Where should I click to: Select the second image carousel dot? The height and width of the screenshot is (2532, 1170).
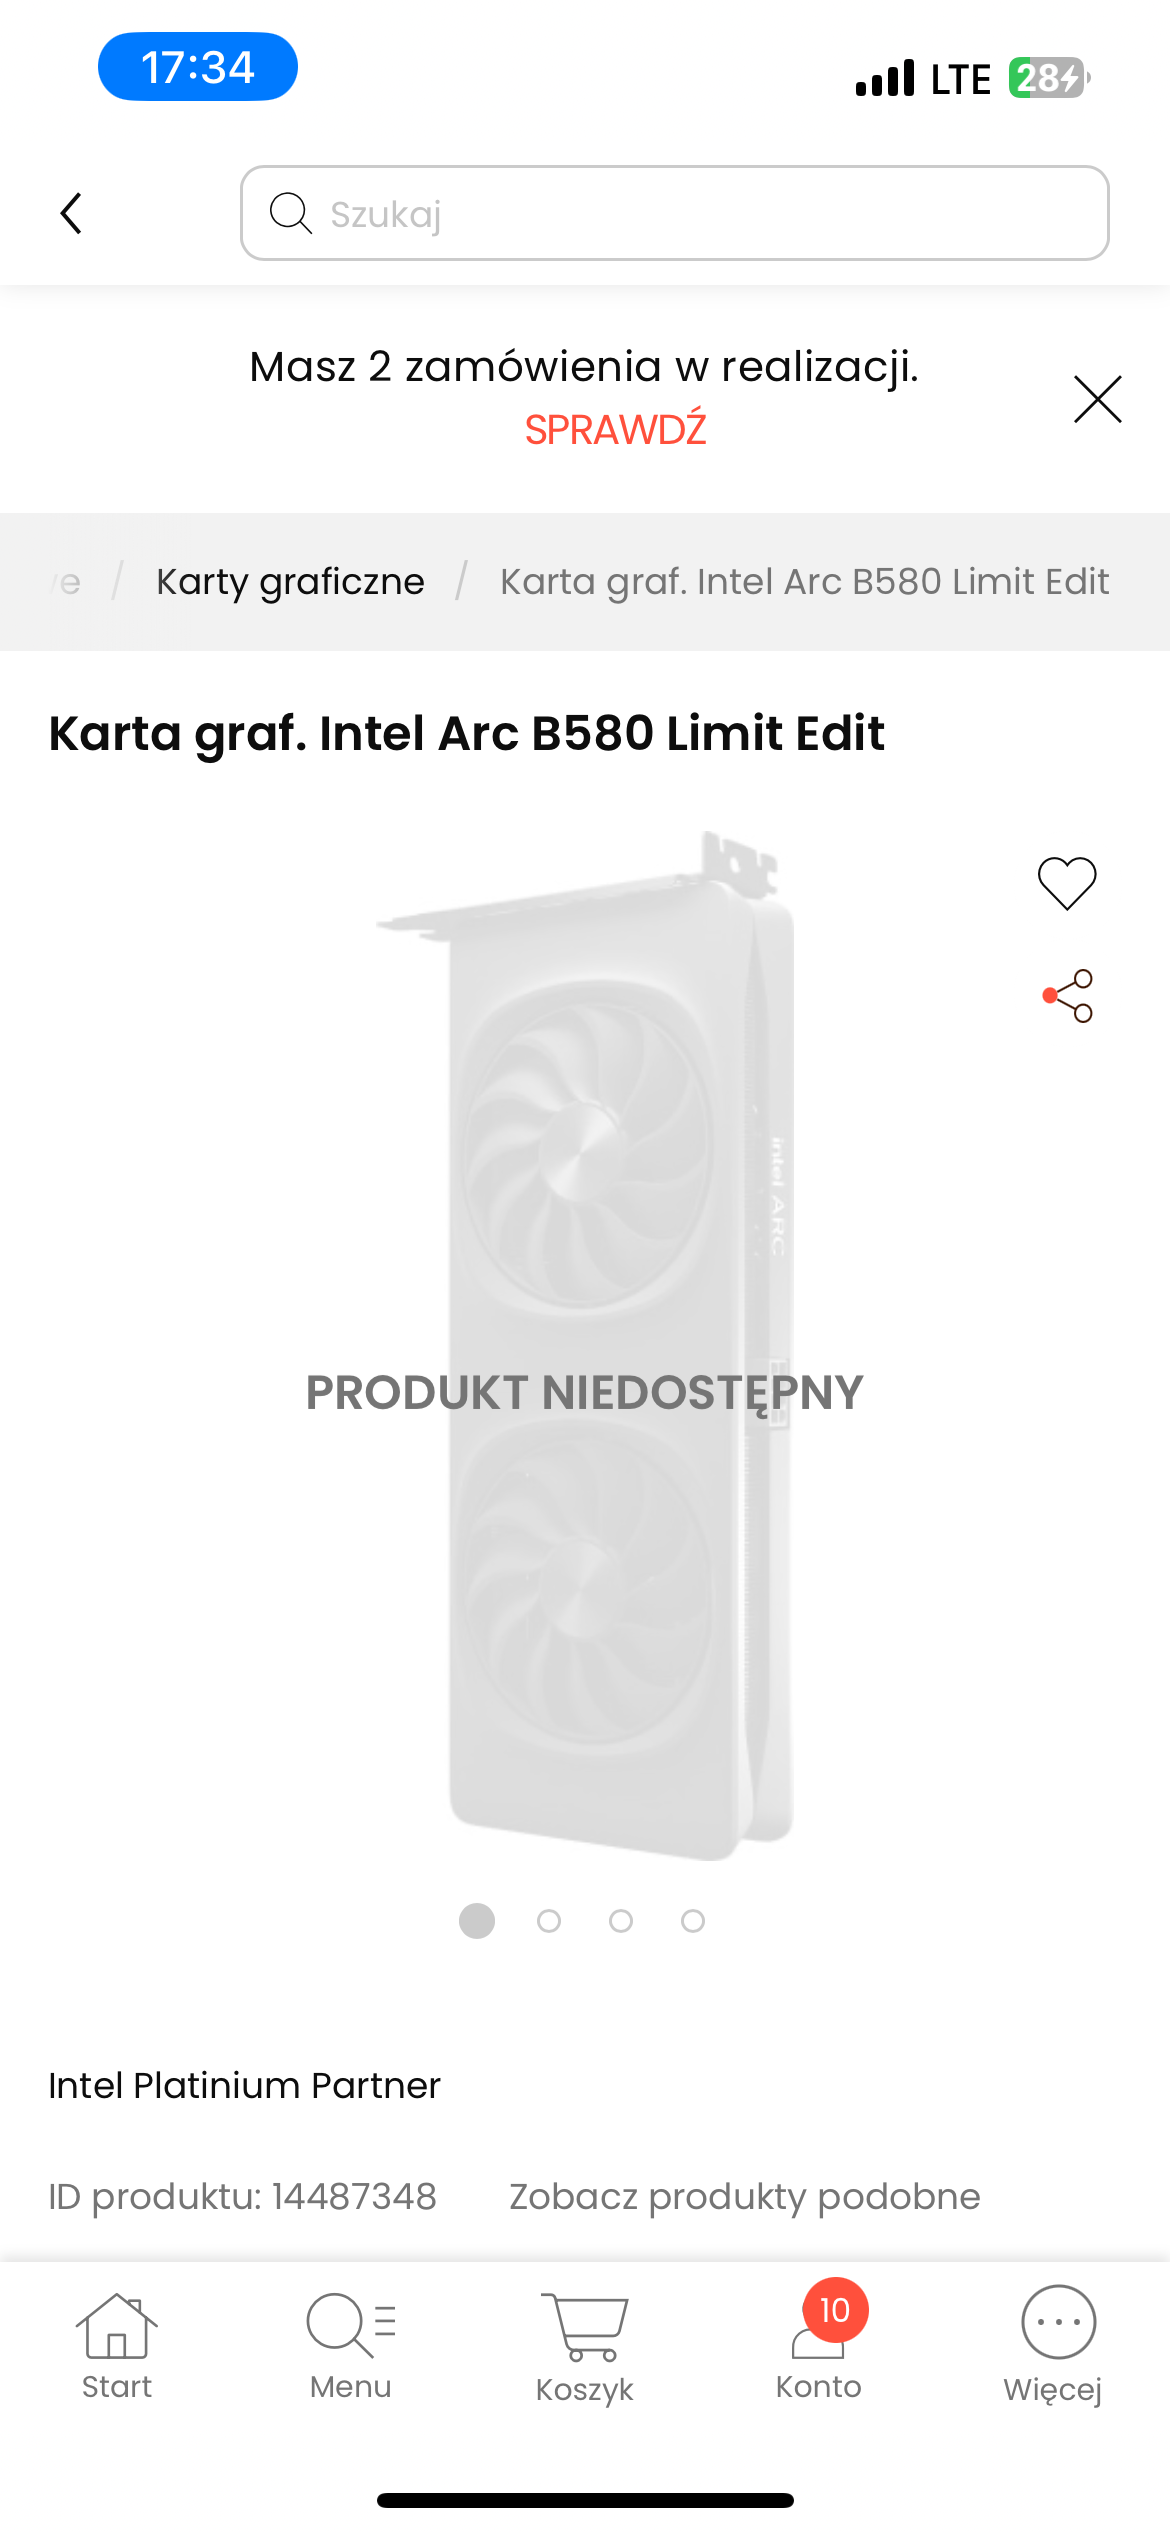[x=549, y=1921]
